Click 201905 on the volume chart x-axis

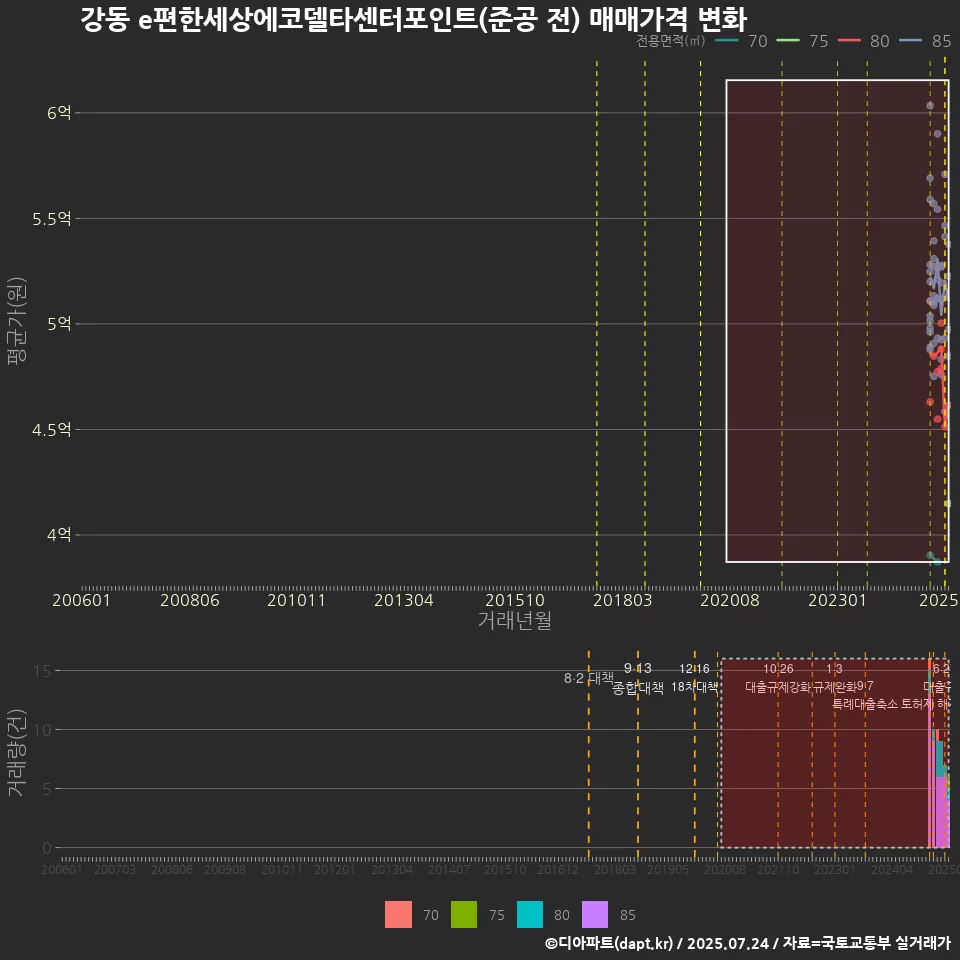coord(668,869)
